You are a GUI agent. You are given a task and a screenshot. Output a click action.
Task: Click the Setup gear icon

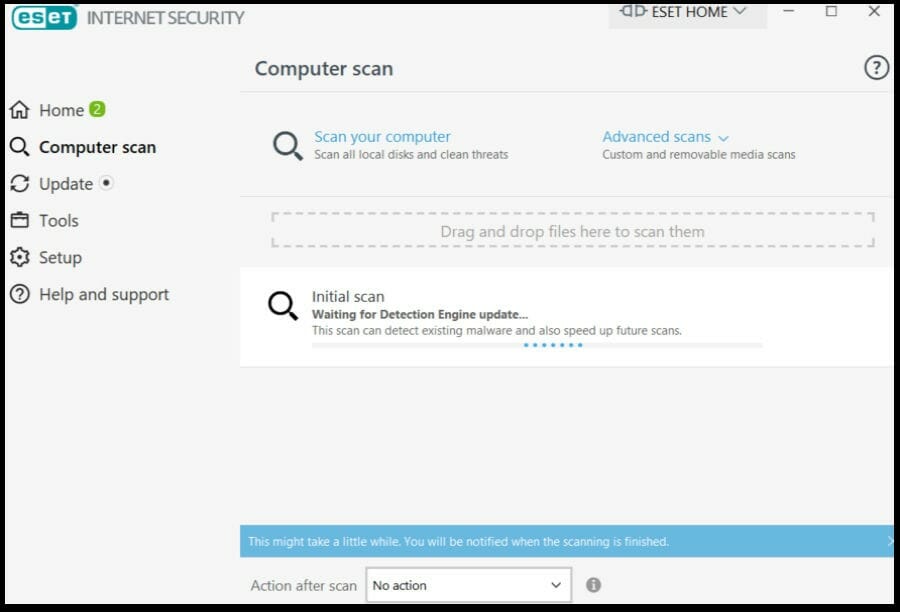[20, 257]
